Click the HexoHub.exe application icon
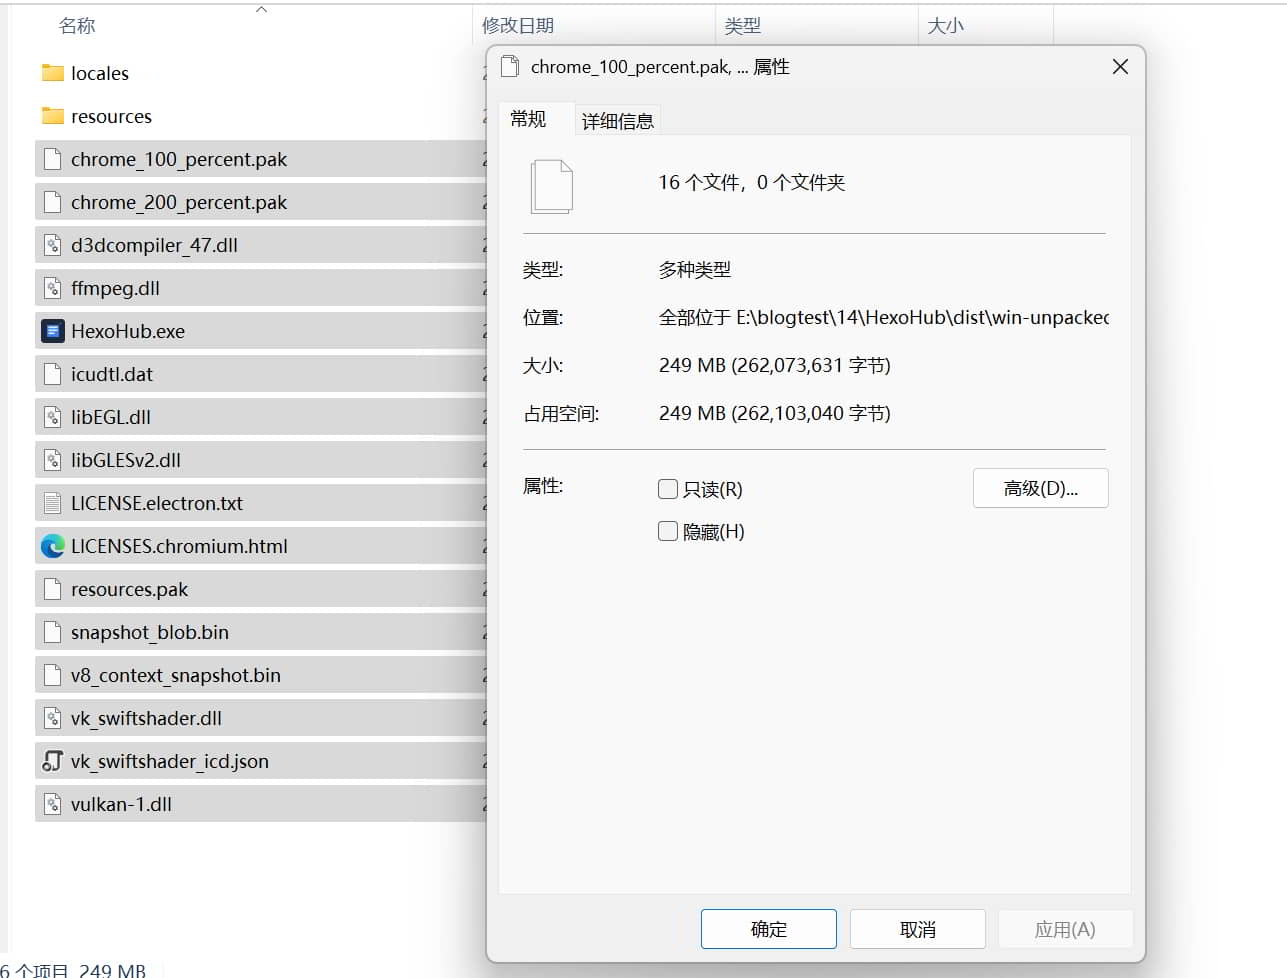Image resolution: width=1287 pixels, height=978 pixels. pyautogui.click(x=53, y=331)
